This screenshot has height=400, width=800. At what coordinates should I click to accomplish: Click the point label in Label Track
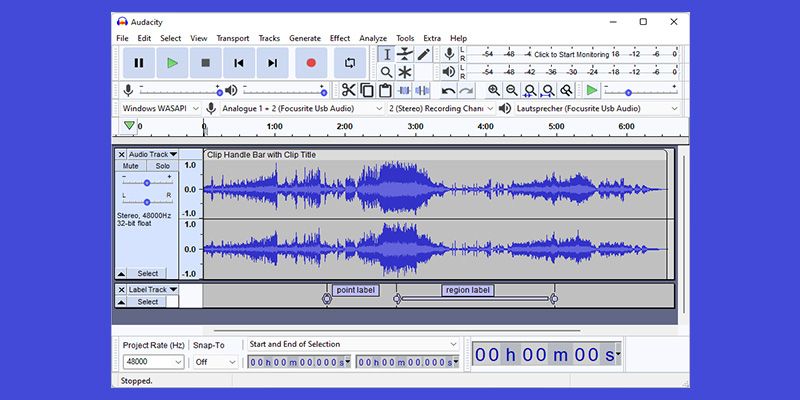(356, 290)
